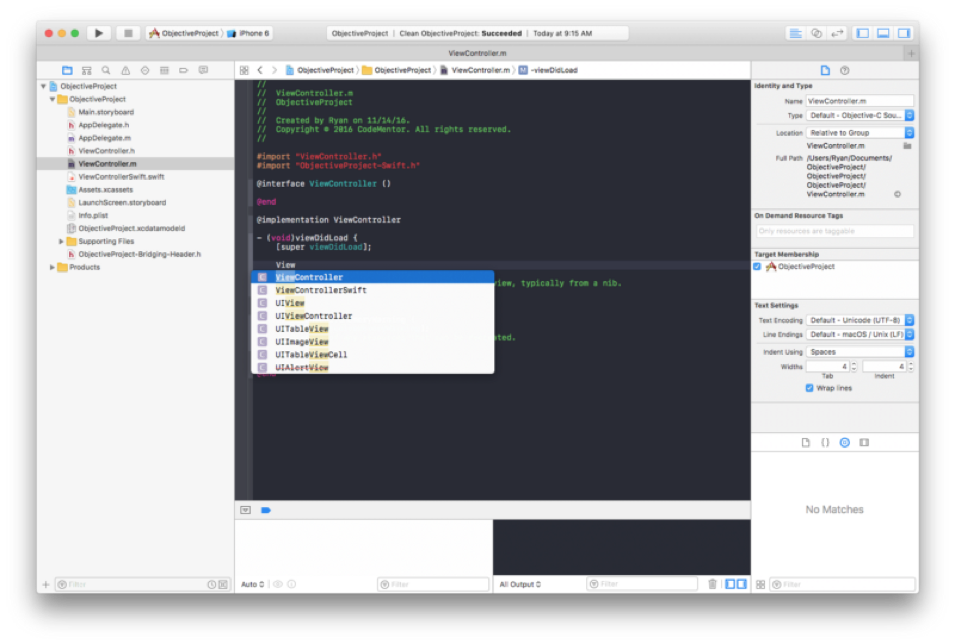Show the File inspector
Image resolution: width=955 pixels, height=643 pixels.
(825, 71)
